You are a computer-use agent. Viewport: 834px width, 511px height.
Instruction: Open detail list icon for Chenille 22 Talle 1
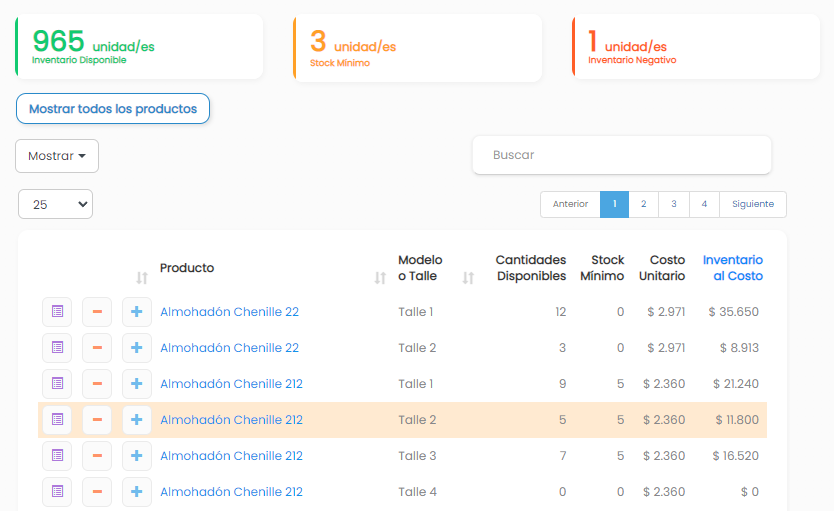coord(57,312)
